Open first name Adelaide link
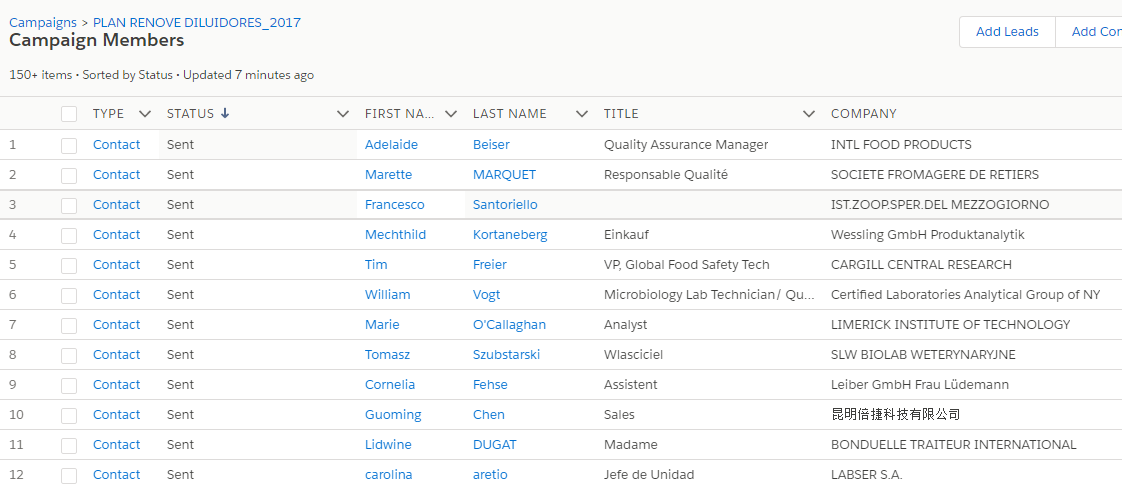 pos(391,145)
